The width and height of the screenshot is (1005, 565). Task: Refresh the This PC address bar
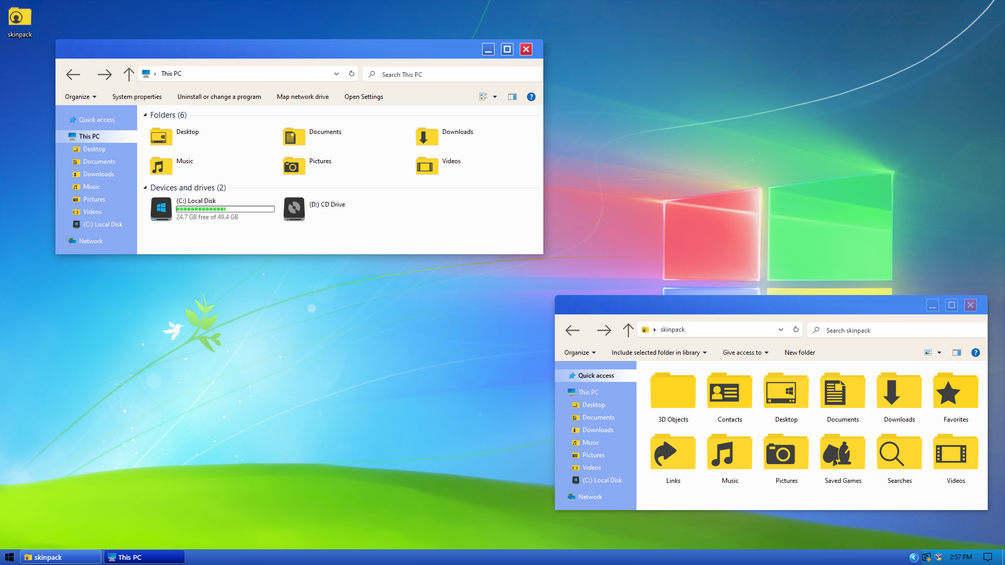pos(351,74)
